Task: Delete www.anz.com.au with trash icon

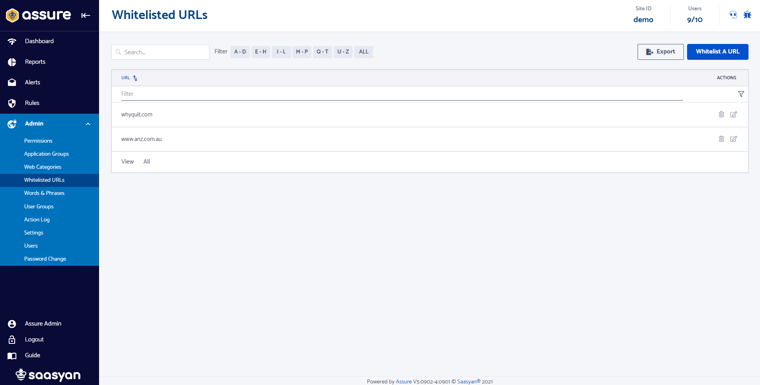Action: tap(721, 139)
